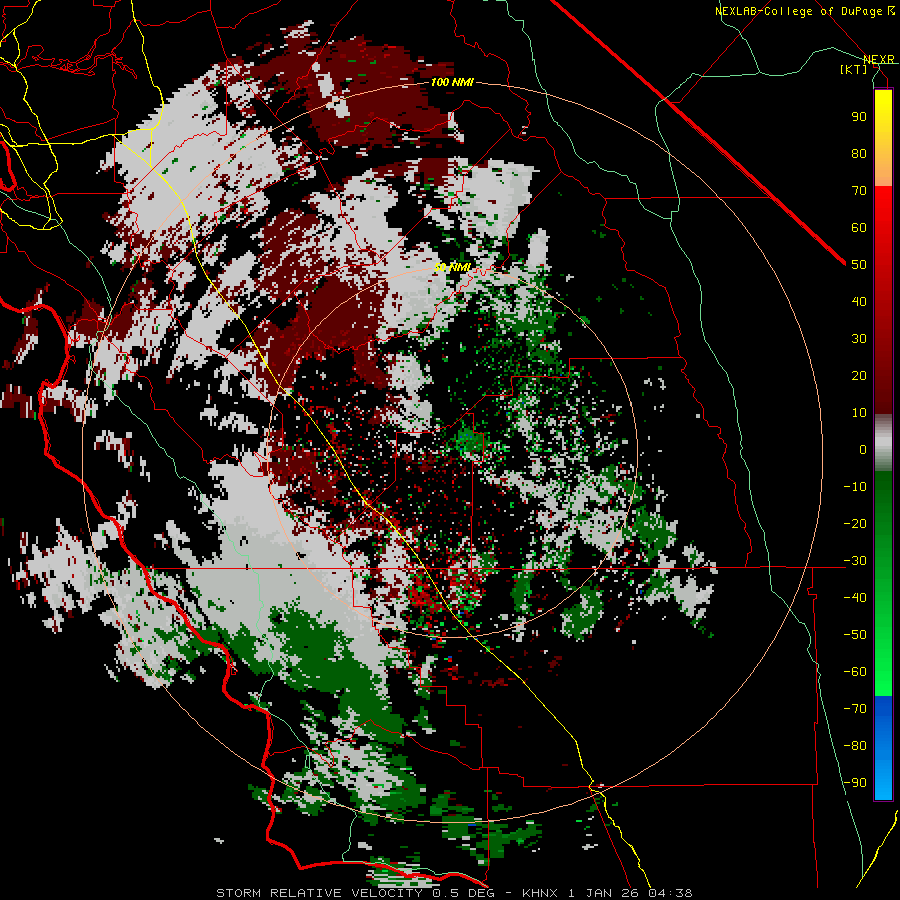
Task: Click the [KT] units label
Action: click(854, 69)
